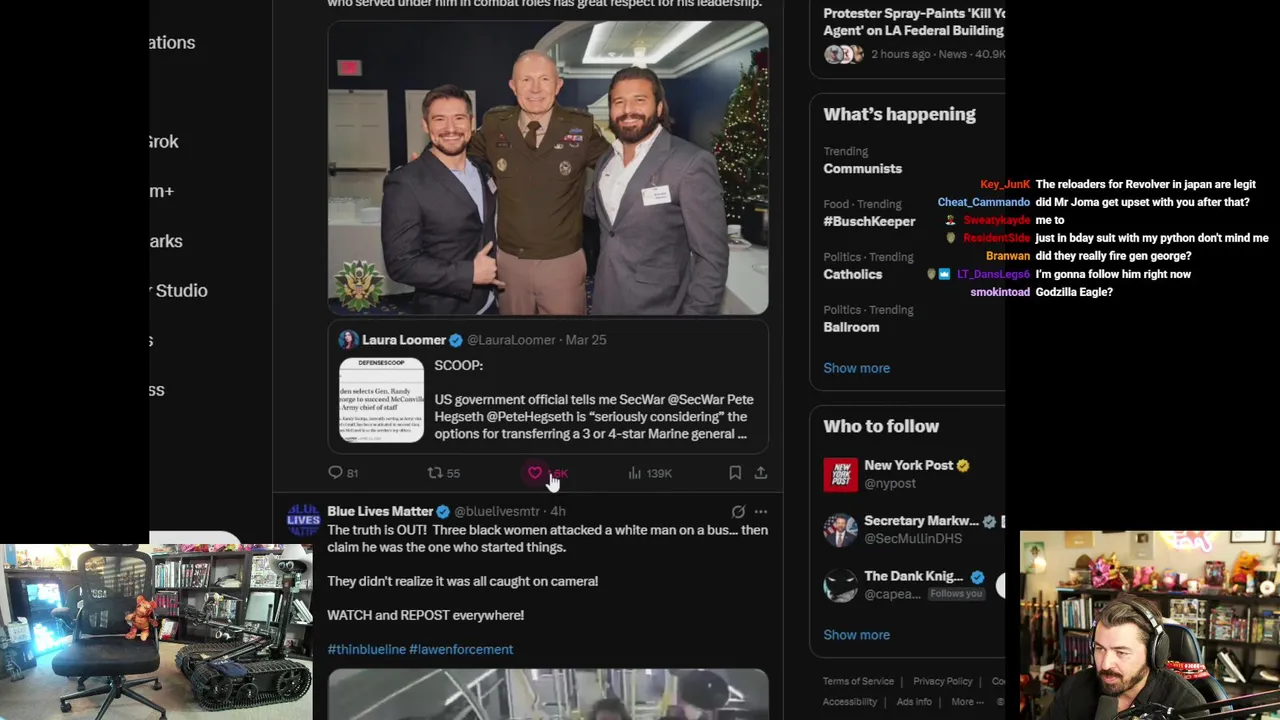Expand Show more under Who to follow
This screenshot has height=720, width=1280.
[x=856, y=635]
